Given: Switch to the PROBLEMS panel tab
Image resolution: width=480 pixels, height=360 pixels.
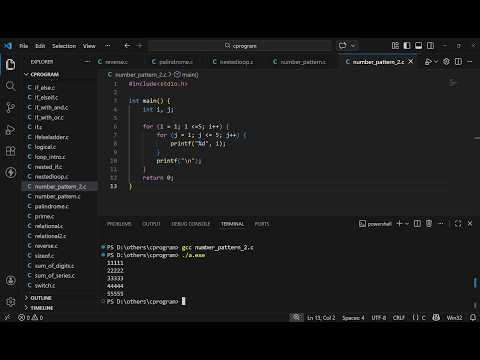Looking at the screenshot, I should pos(119,224).
